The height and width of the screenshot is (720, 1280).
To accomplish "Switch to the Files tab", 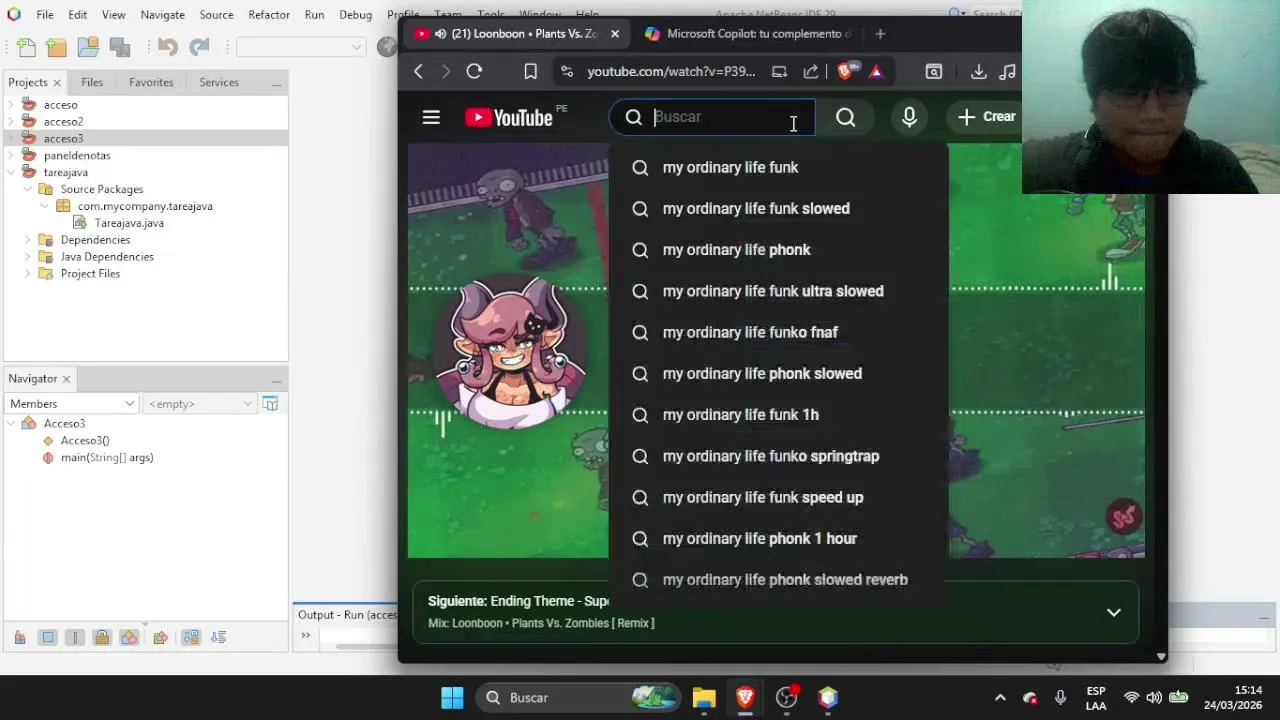I will pos(92,82).
